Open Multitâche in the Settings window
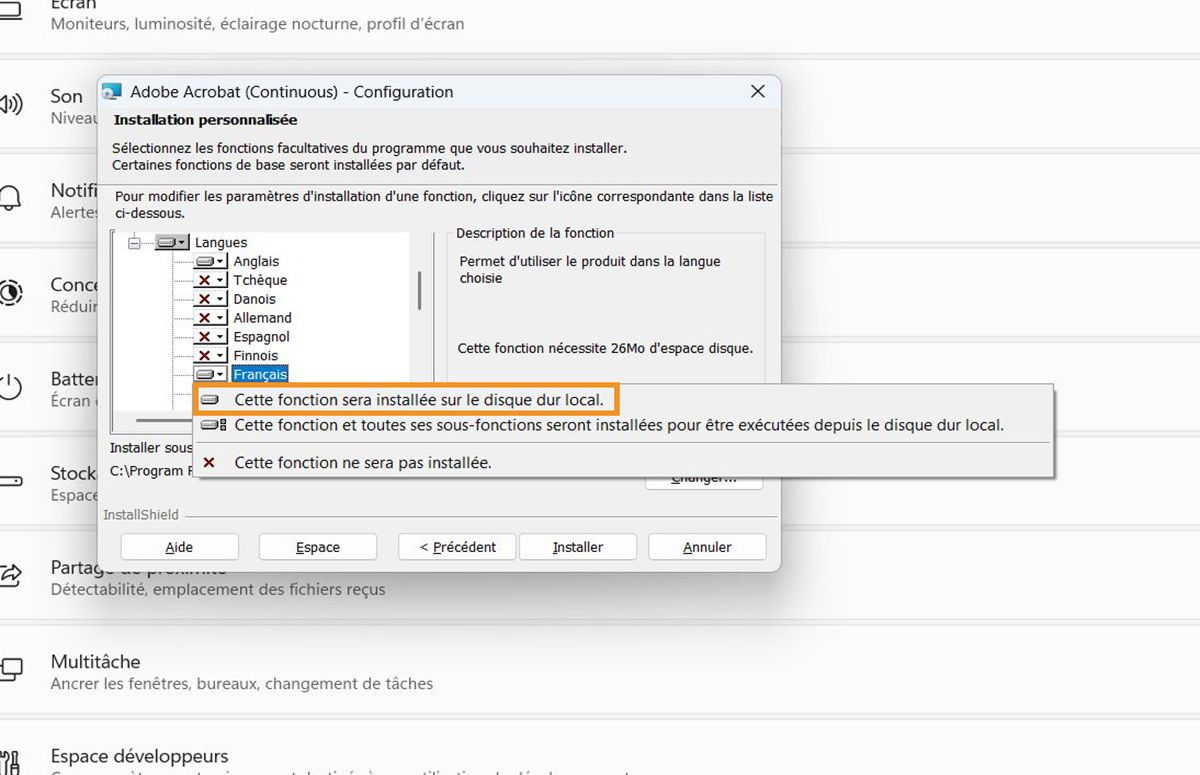The width and height of the screenshot is (1200, 775). coord(600,672)
